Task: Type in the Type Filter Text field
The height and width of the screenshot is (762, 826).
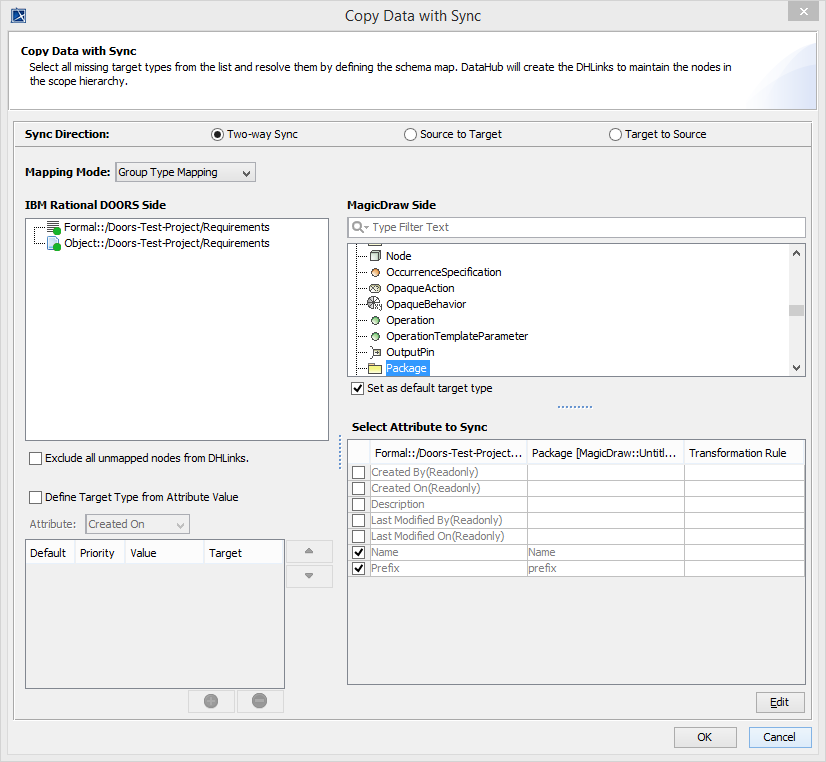Action: pyautogui.click(x=585, y=227)
